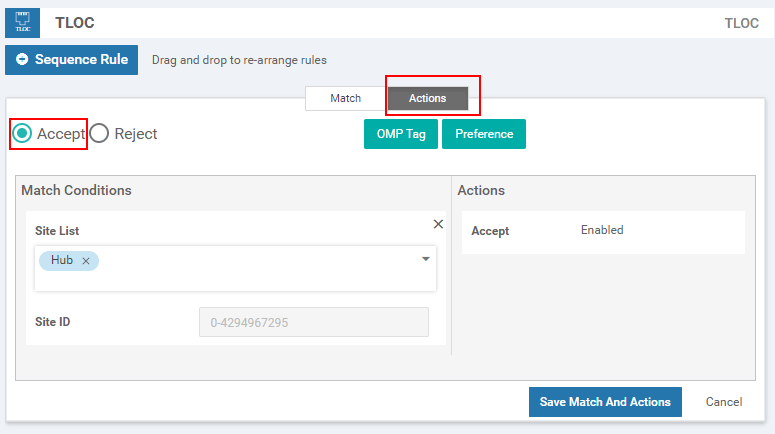Image resolution: width=775 pixels, height=434 pixels.
Task: Select the Accept radio button
Action: [22, 133]
